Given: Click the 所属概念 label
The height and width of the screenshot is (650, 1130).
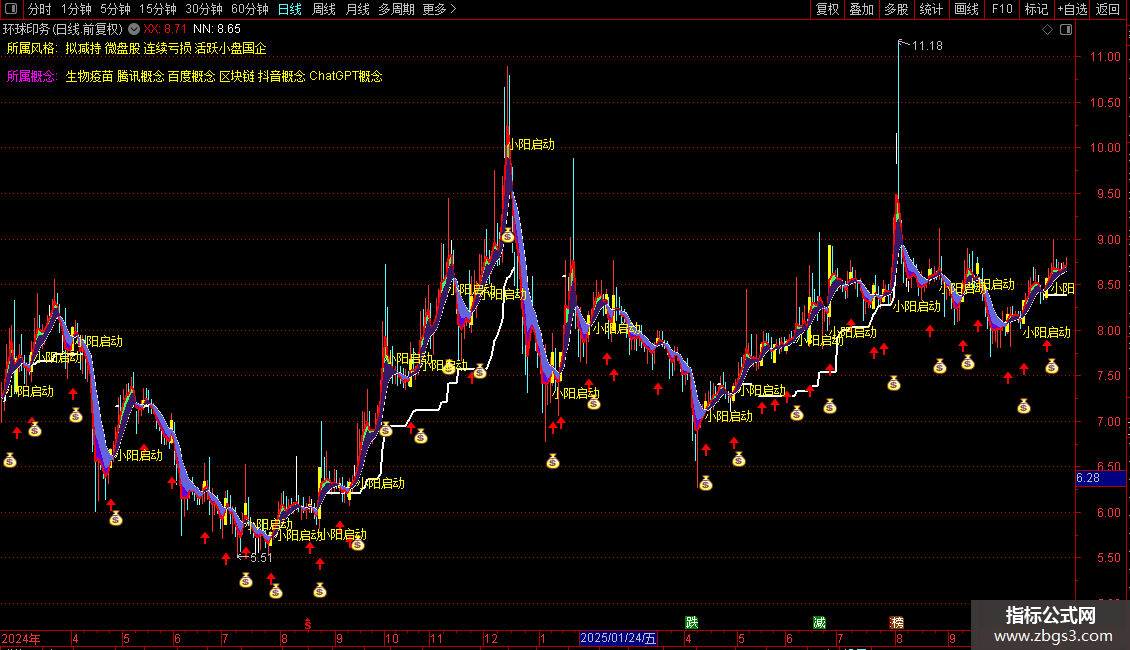Looking at the screenshot, I should [x=32, y=76].
